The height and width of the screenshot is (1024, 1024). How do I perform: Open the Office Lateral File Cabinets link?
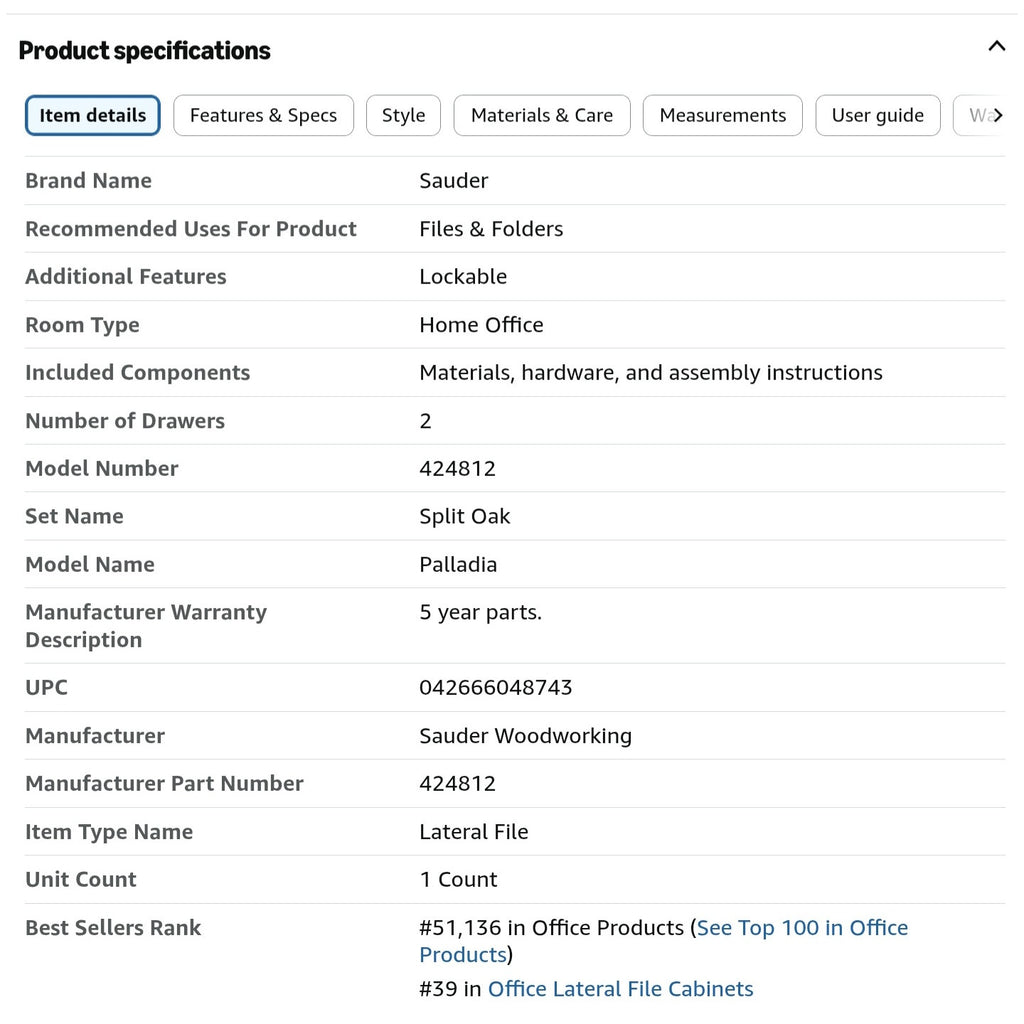point(620,989)
